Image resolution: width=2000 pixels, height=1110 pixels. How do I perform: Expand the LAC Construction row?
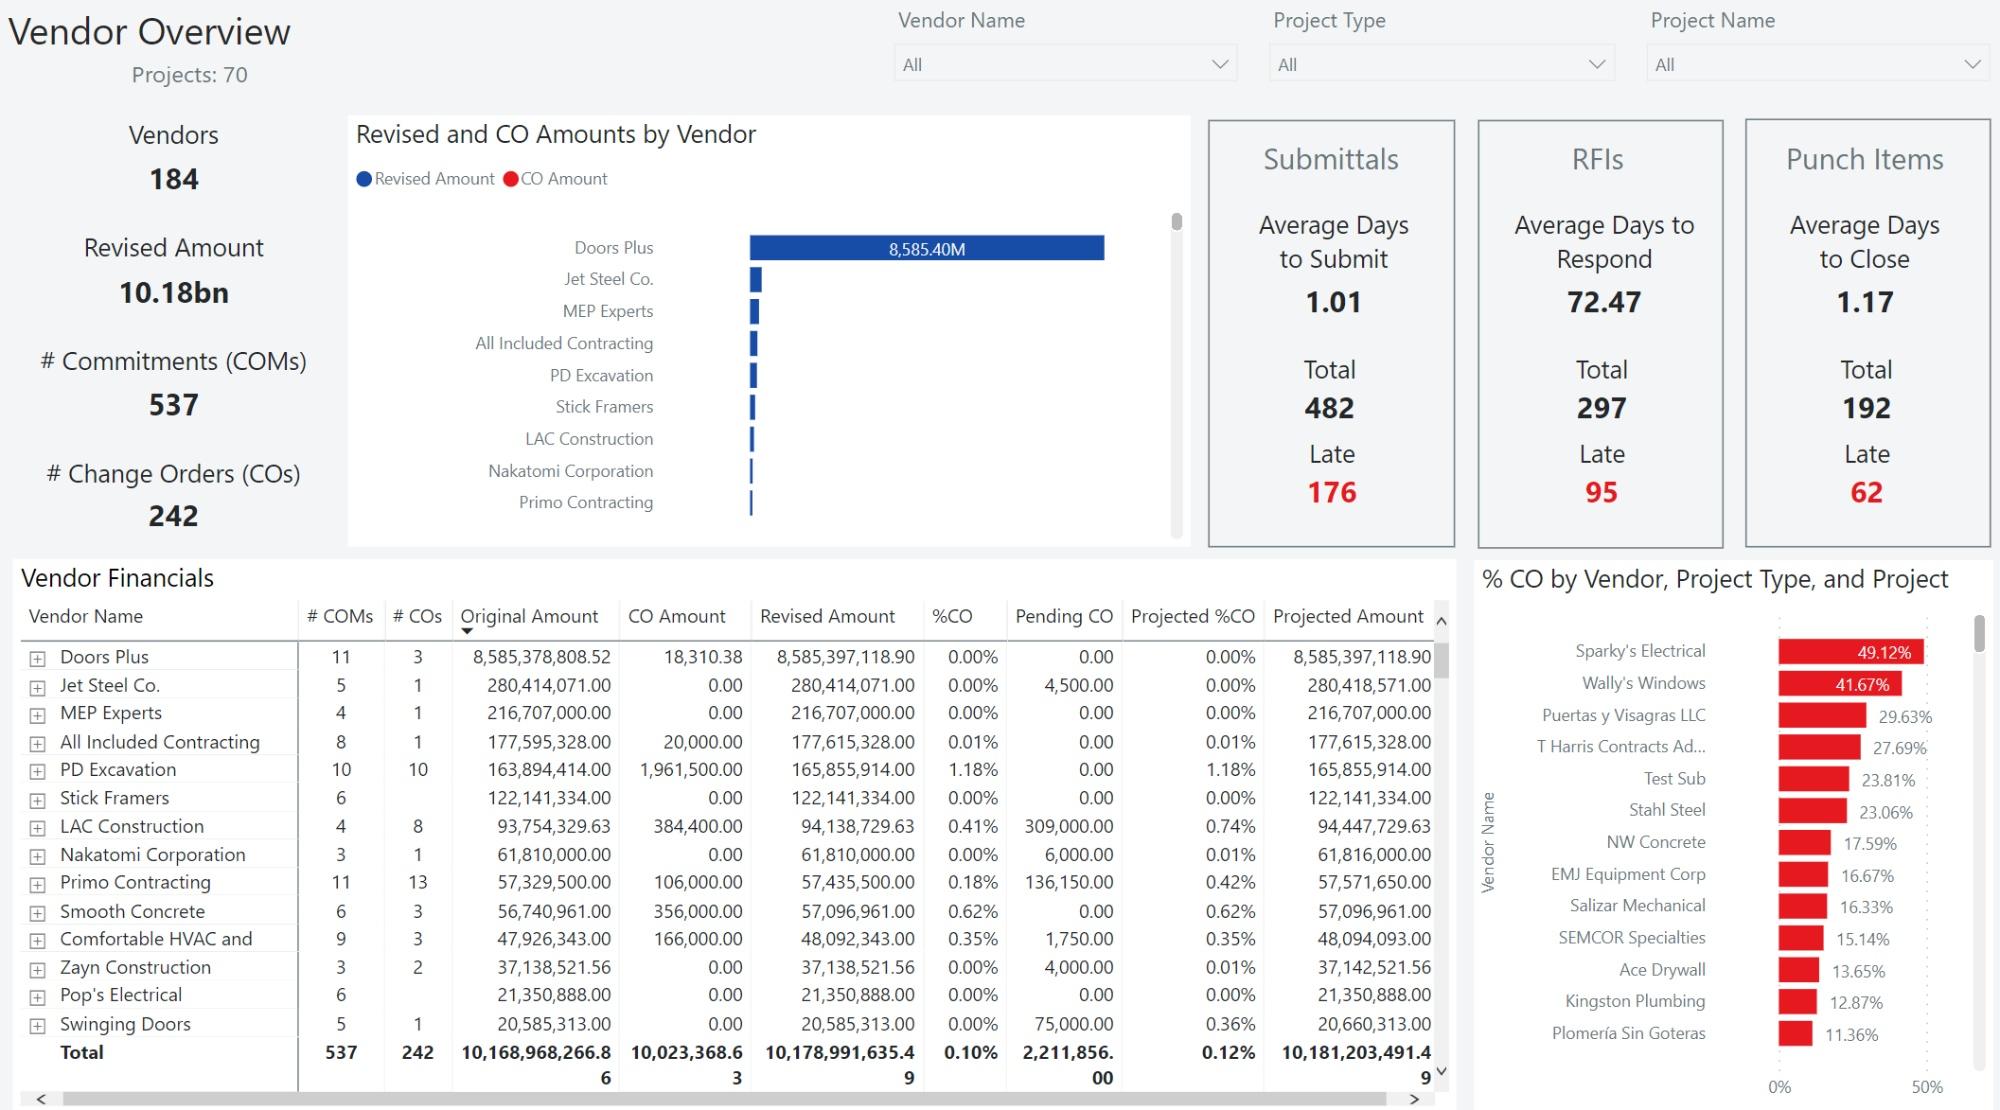[x=38, y=828]
